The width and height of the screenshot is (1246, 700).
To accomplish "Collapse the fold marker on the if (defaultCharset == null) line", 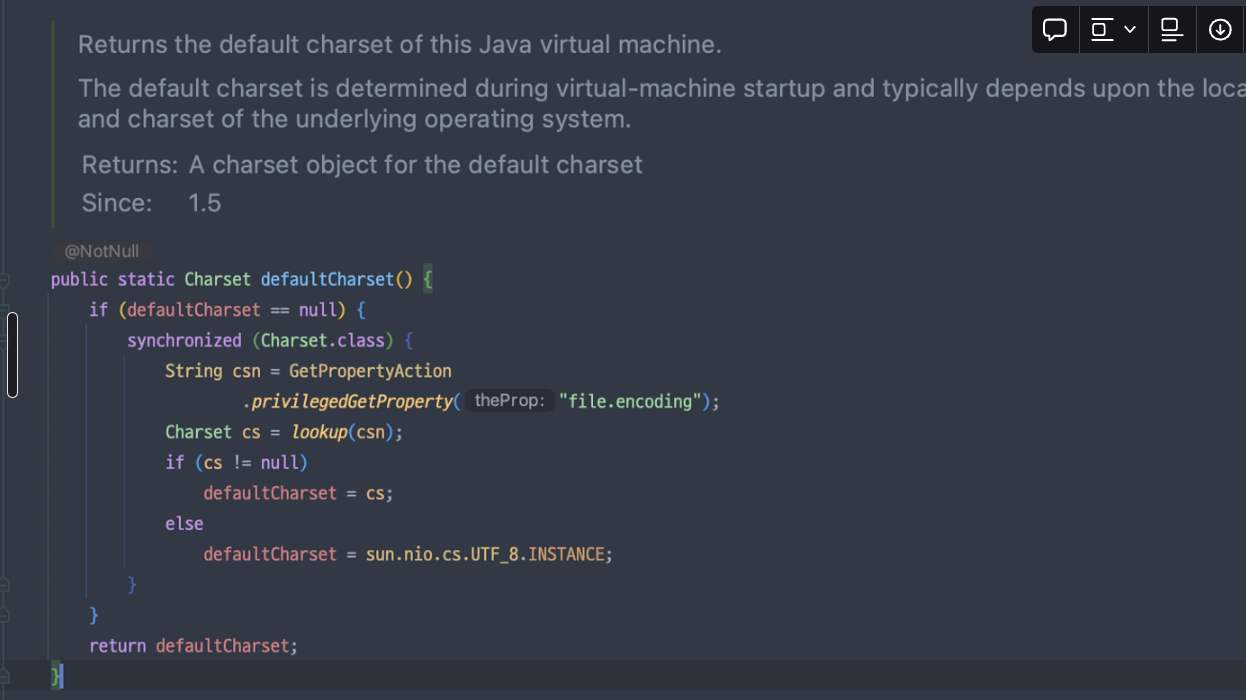I will [x=5, y=310].
